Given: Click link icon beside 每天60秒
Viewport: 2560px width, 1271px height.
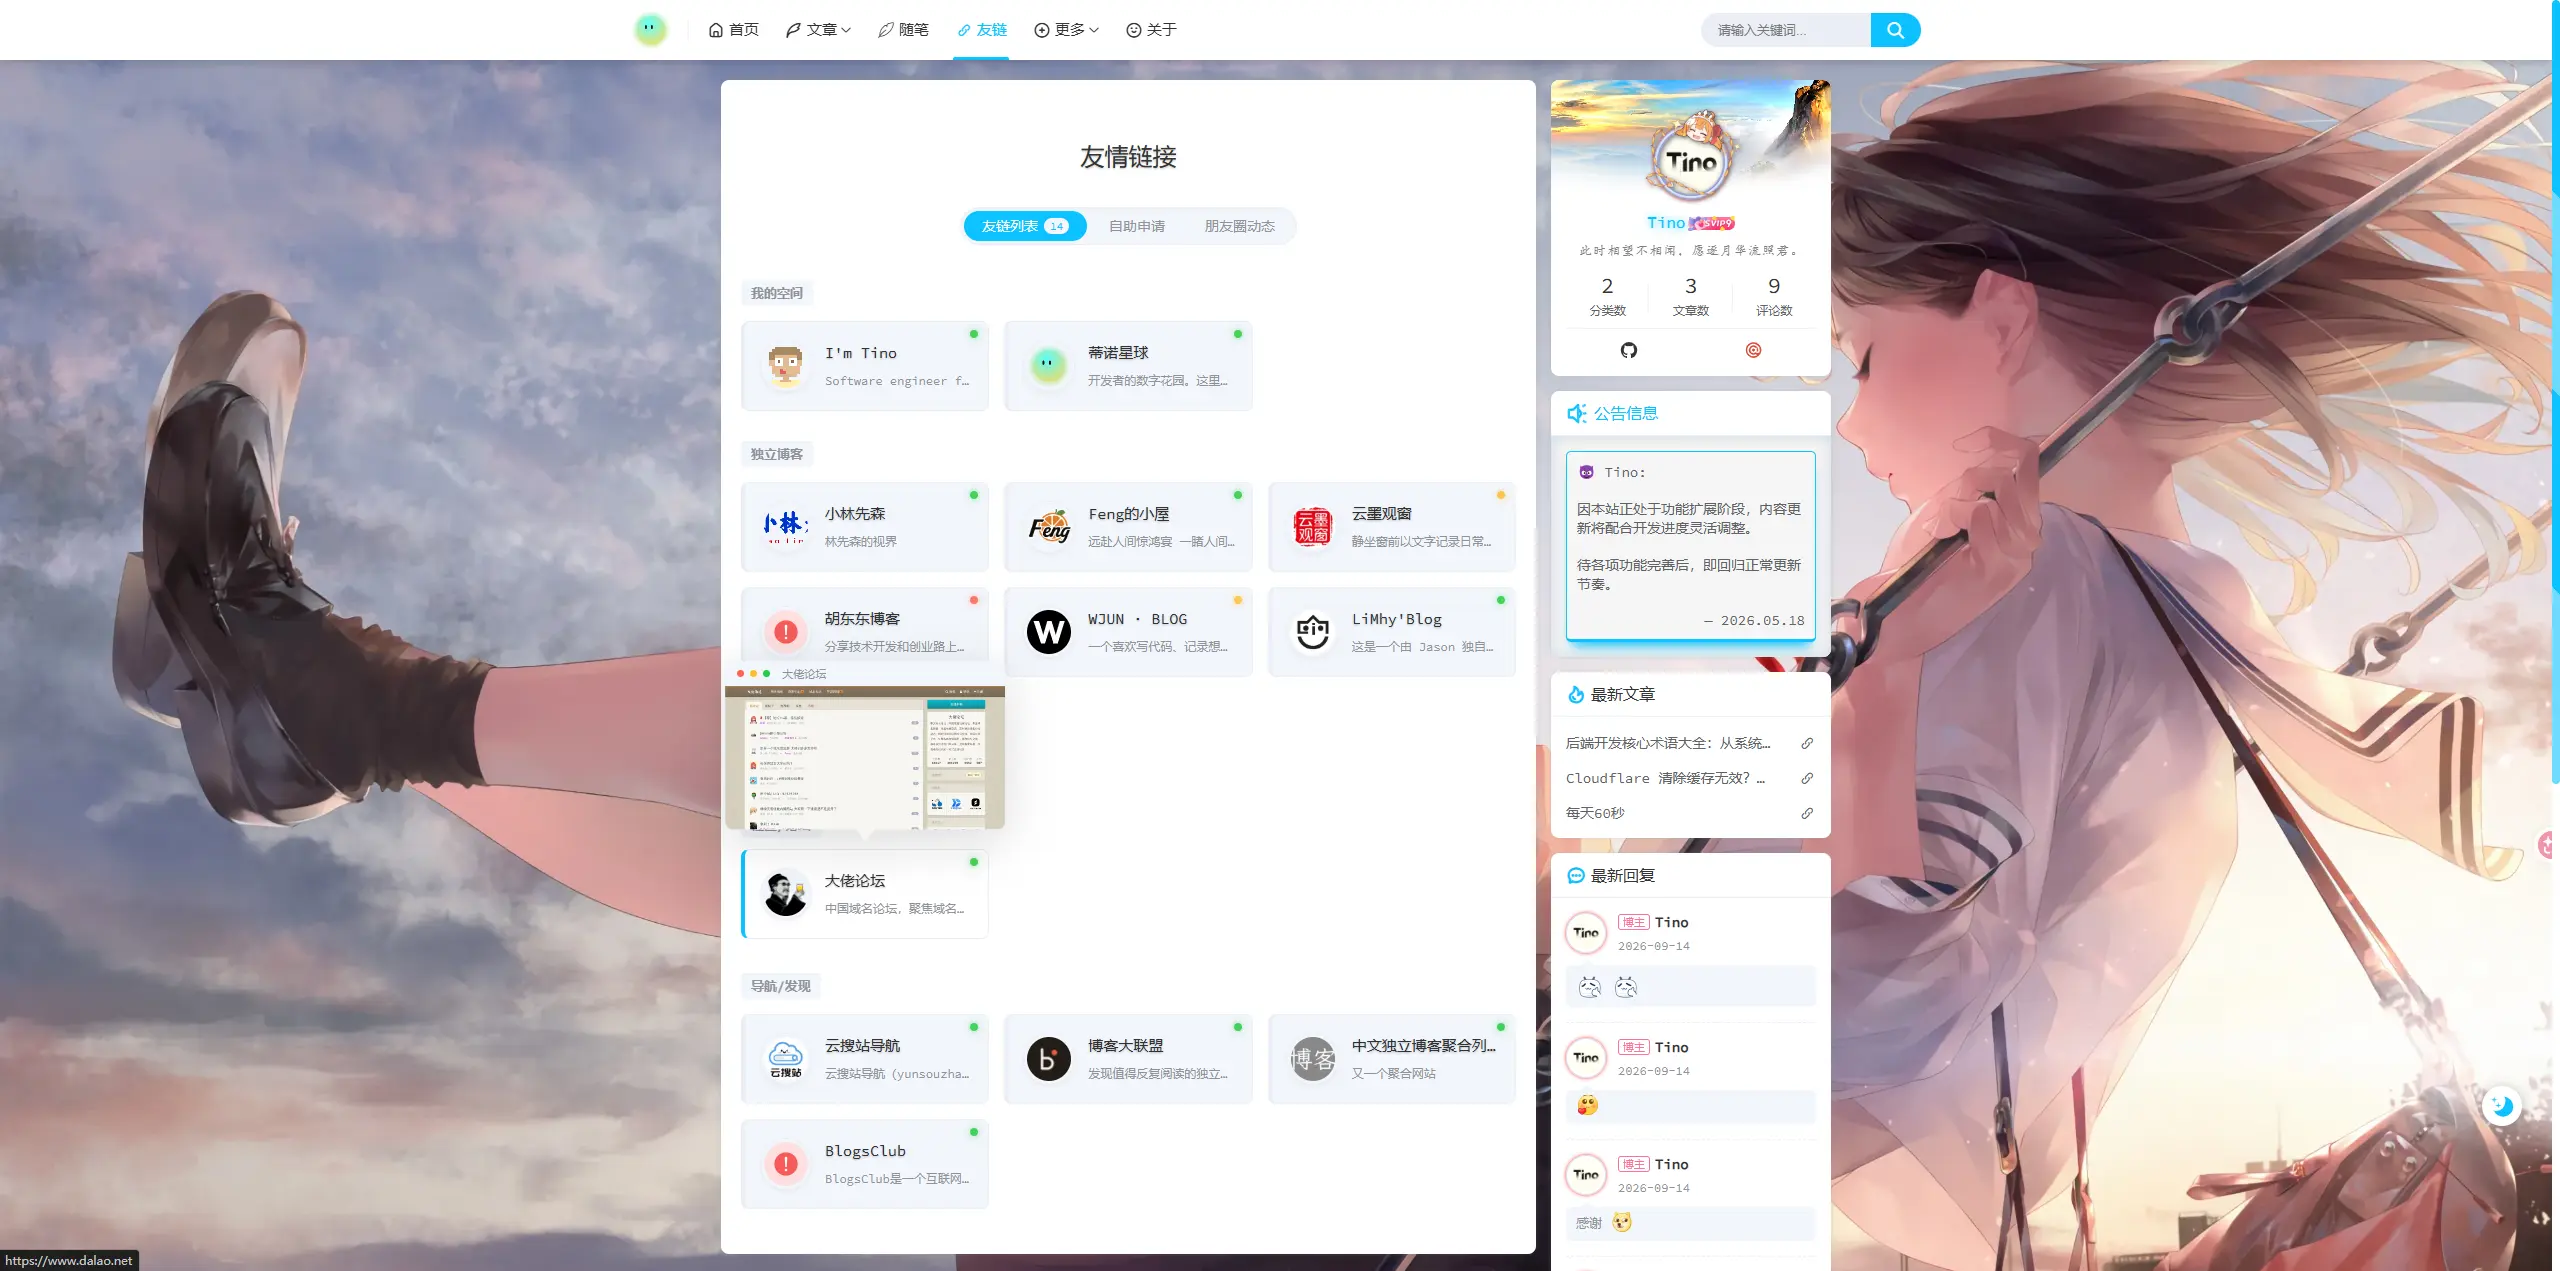Looking at the screenshot, I should pyautogui.click(x=1807, y=813).
